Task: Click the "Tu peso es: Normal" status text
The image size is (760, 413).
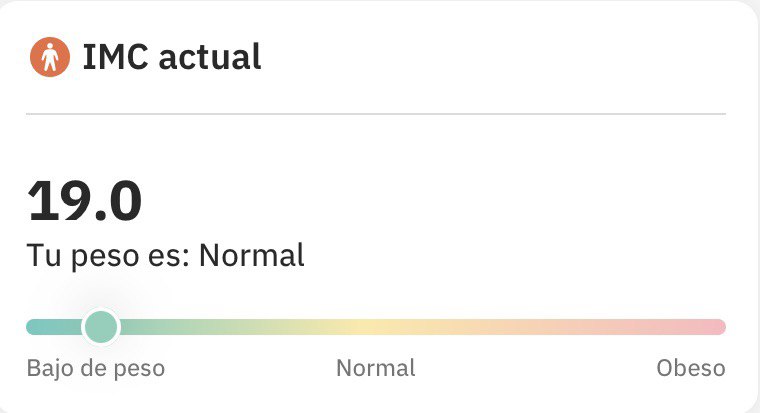Action: (x=165, y=256)
